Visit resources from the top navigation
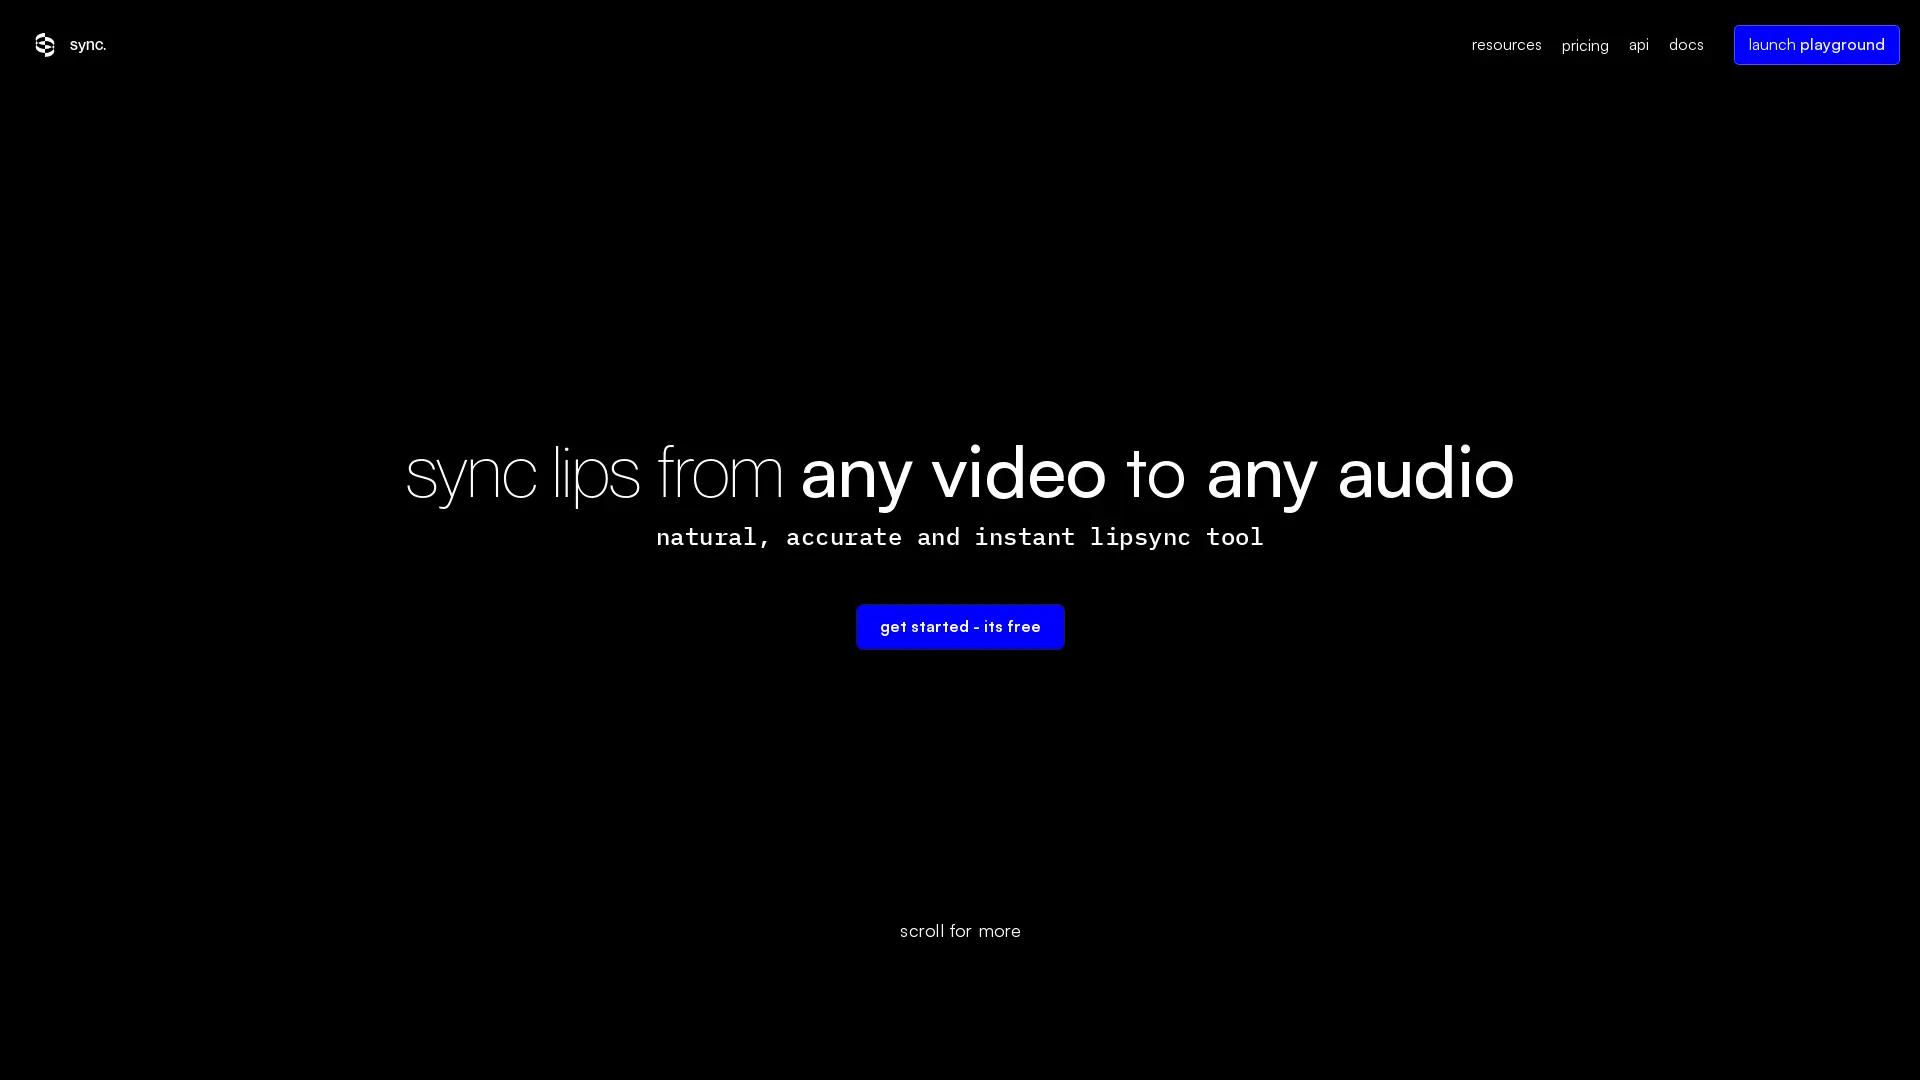The width and height of the screenshot is (1920, 1080). click(x=1506, y=45)
